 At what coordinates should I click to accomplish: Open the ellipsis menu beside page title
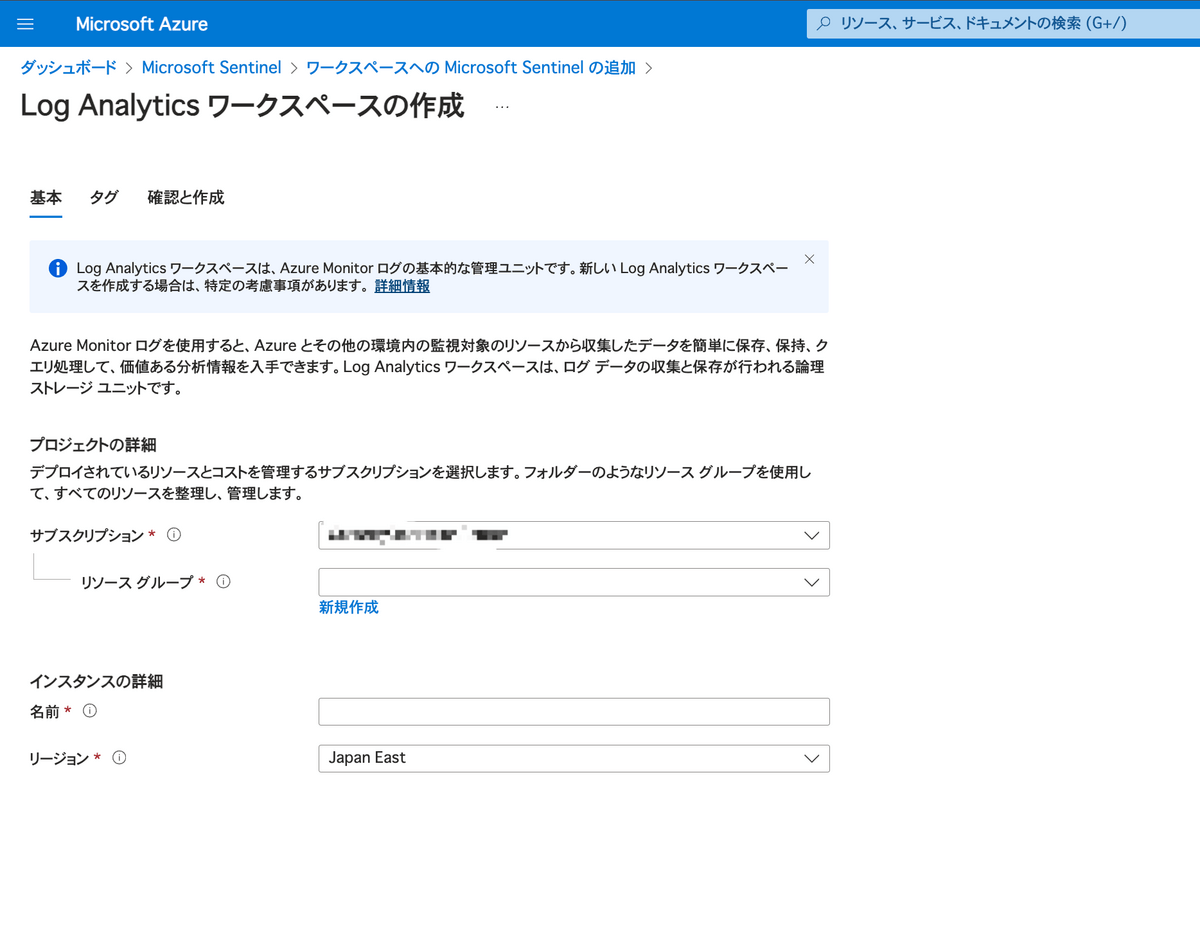coord(502,106)
